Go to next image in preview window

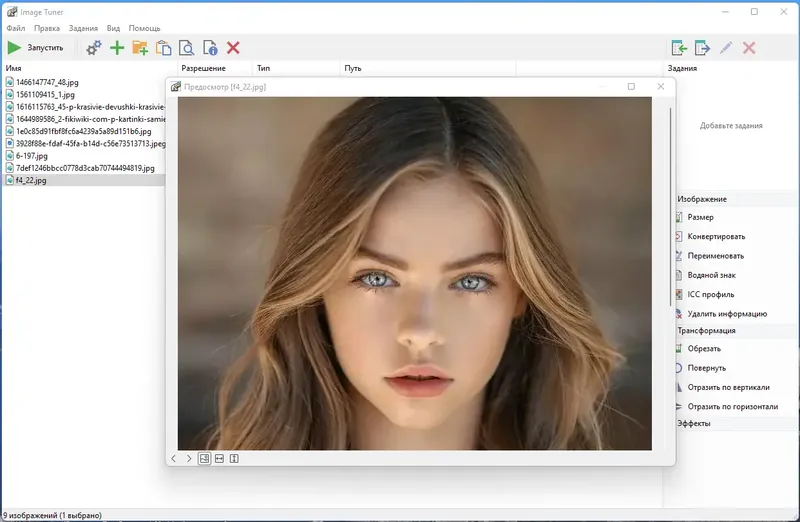click(x=189, y=459)
